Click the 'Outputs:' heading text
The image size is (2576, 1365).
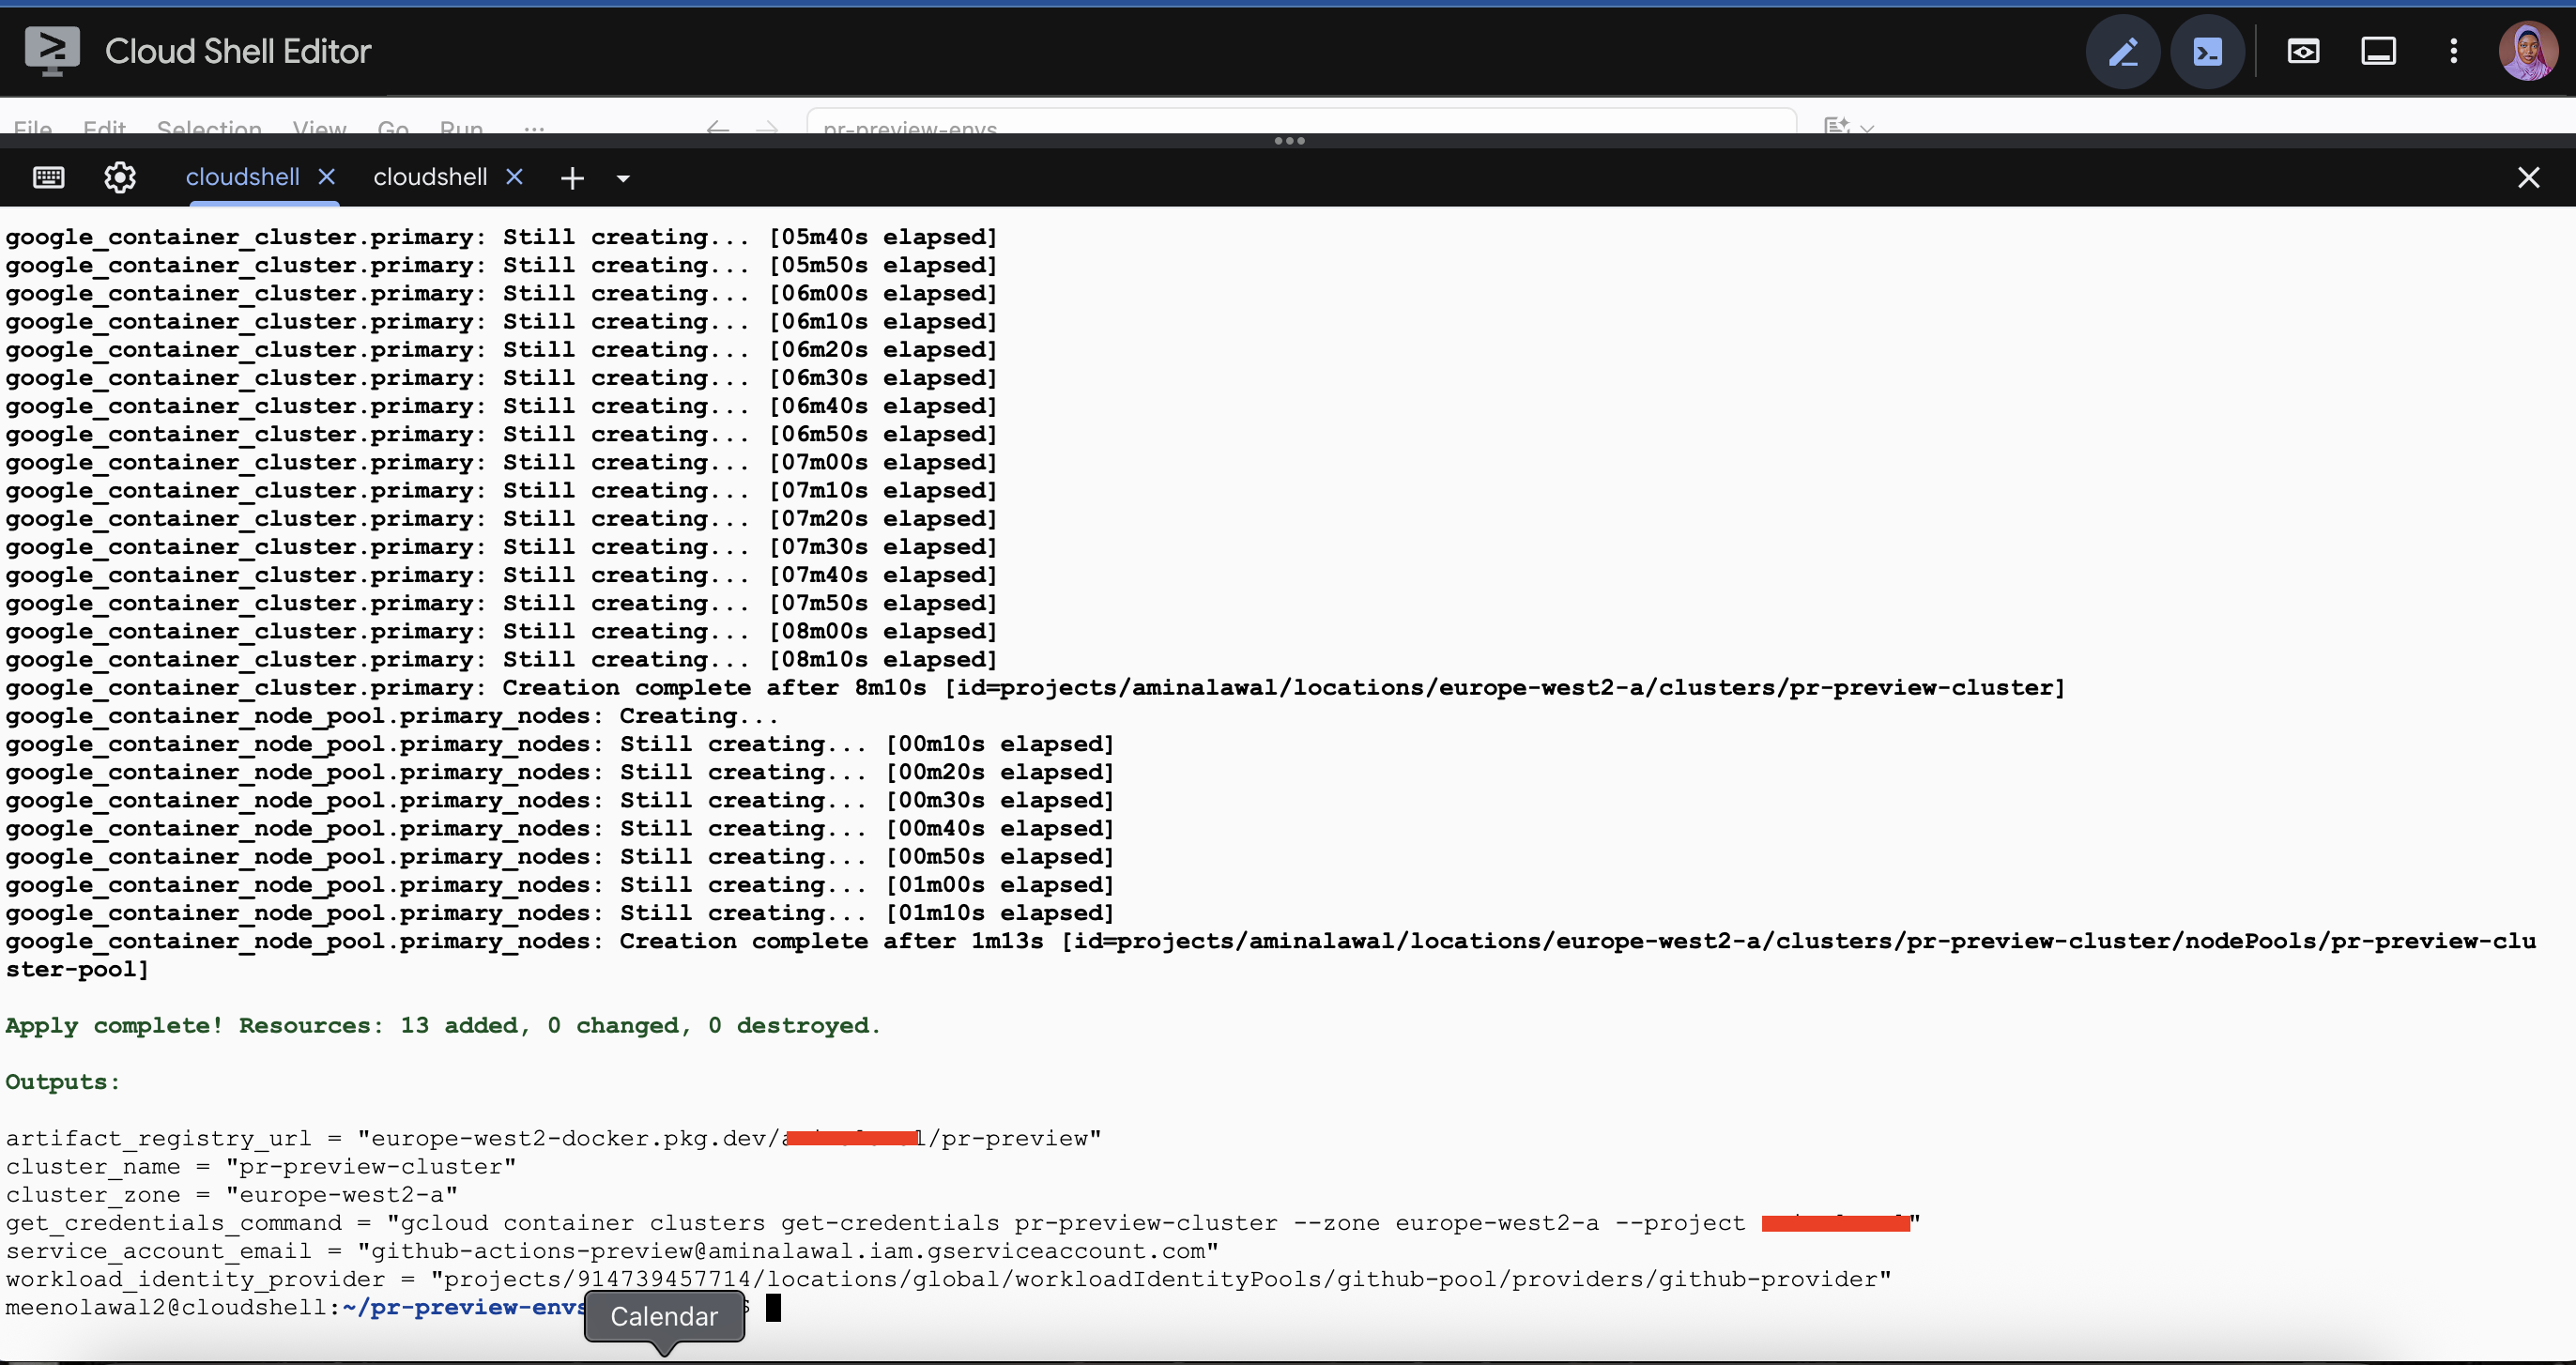point(62,1081)
